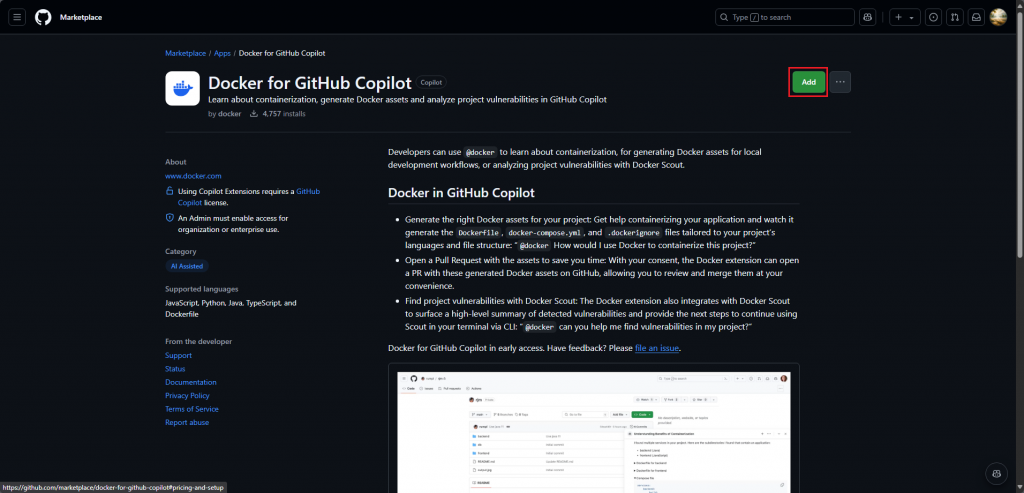Click the 'docker' publisher name
The width and height of the screenshot is (1024, 493).
[229, 114]
